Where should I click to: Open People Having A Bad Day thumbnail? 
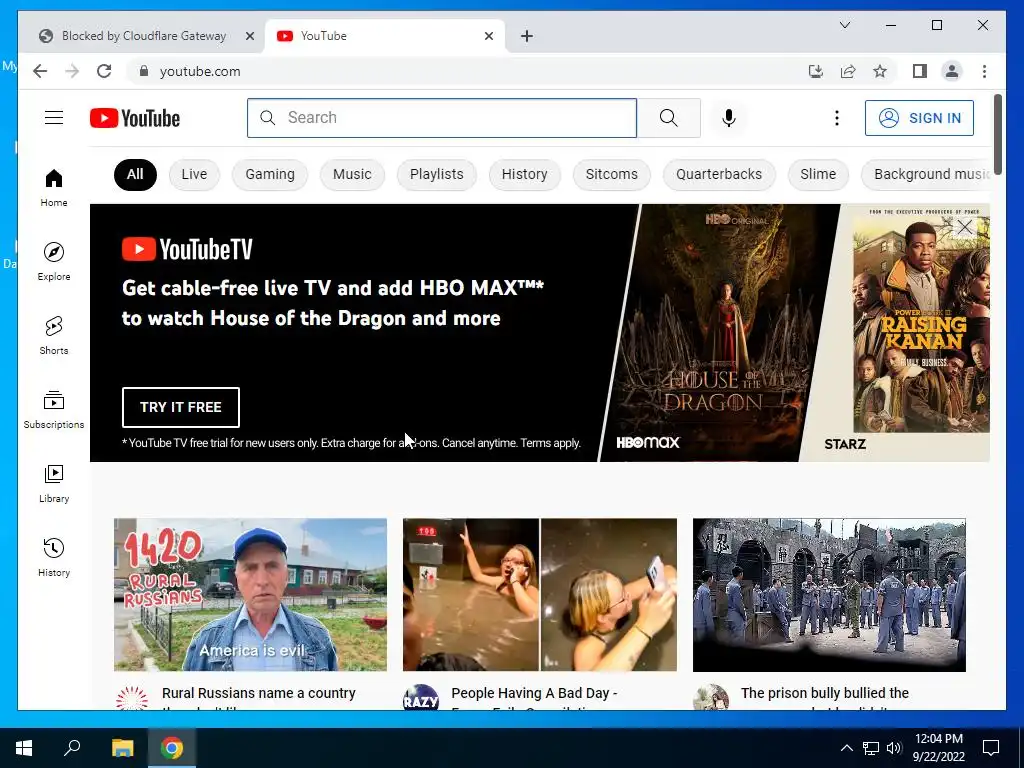(x=539, y=595)
